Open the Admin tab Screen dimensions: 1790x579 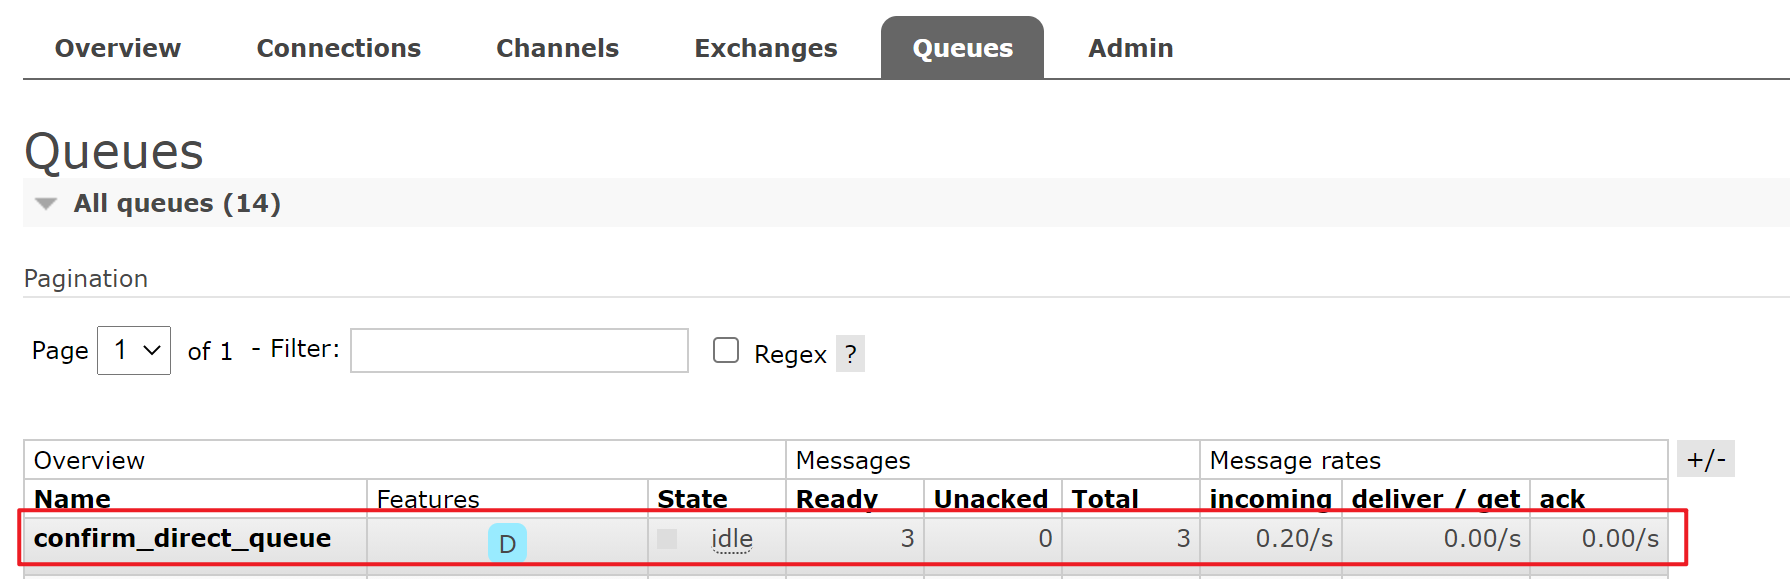[1130, 48]
